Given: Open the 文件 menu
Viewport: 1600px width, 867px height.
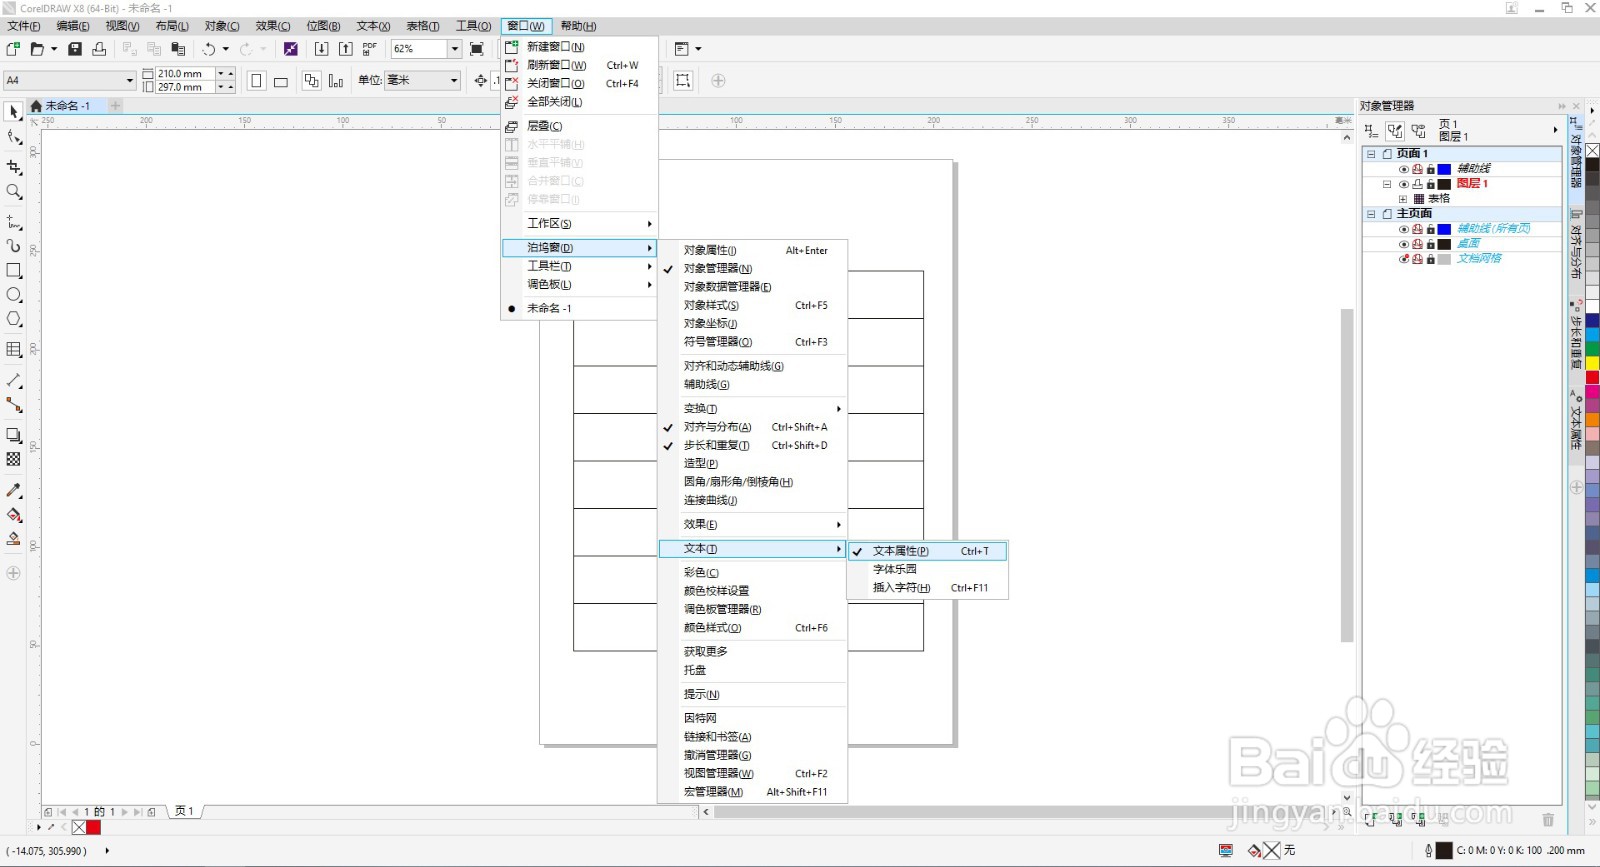Looking at the screenshot, I should pyautogui.click(x=24, y=26).
